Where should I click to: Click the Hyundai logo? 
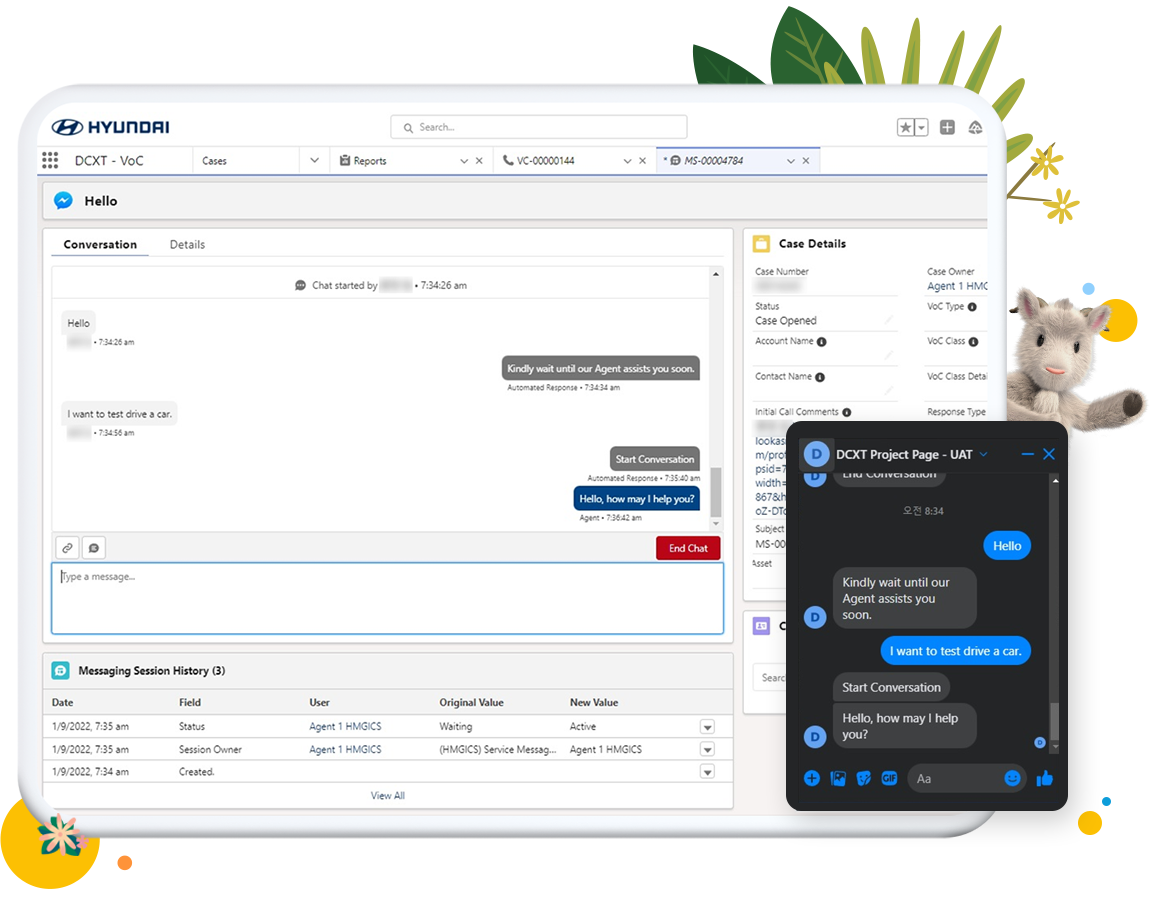(x=111, y=127)
